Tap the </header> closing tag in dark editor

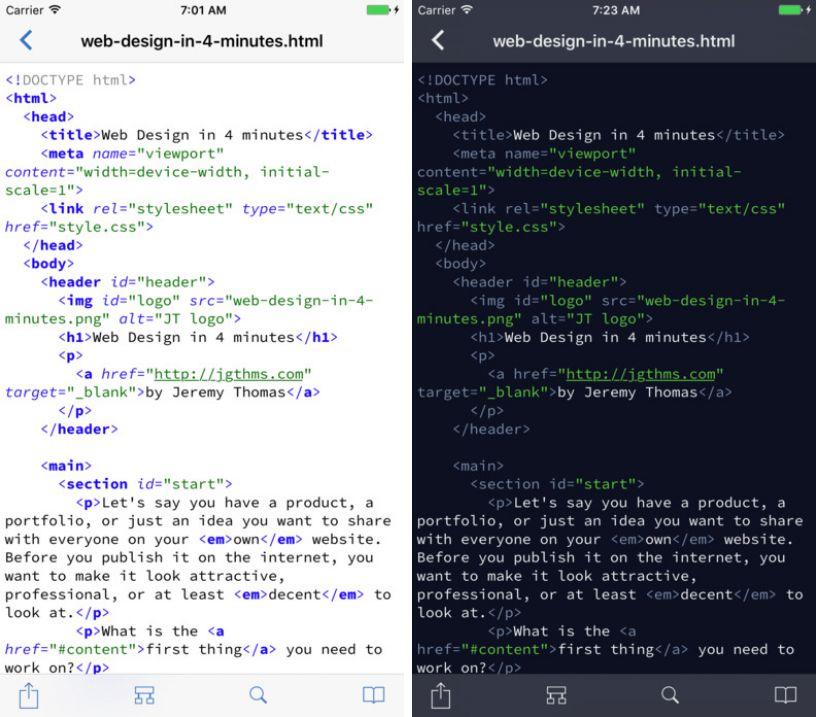point(491,429)
